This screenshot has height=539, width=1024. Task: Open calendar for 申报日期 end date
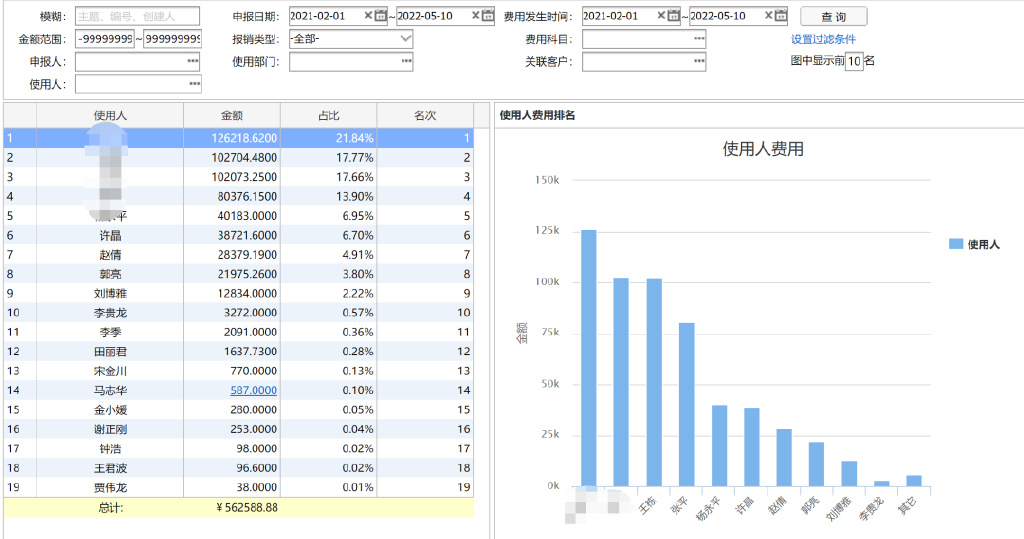point(487,16)
